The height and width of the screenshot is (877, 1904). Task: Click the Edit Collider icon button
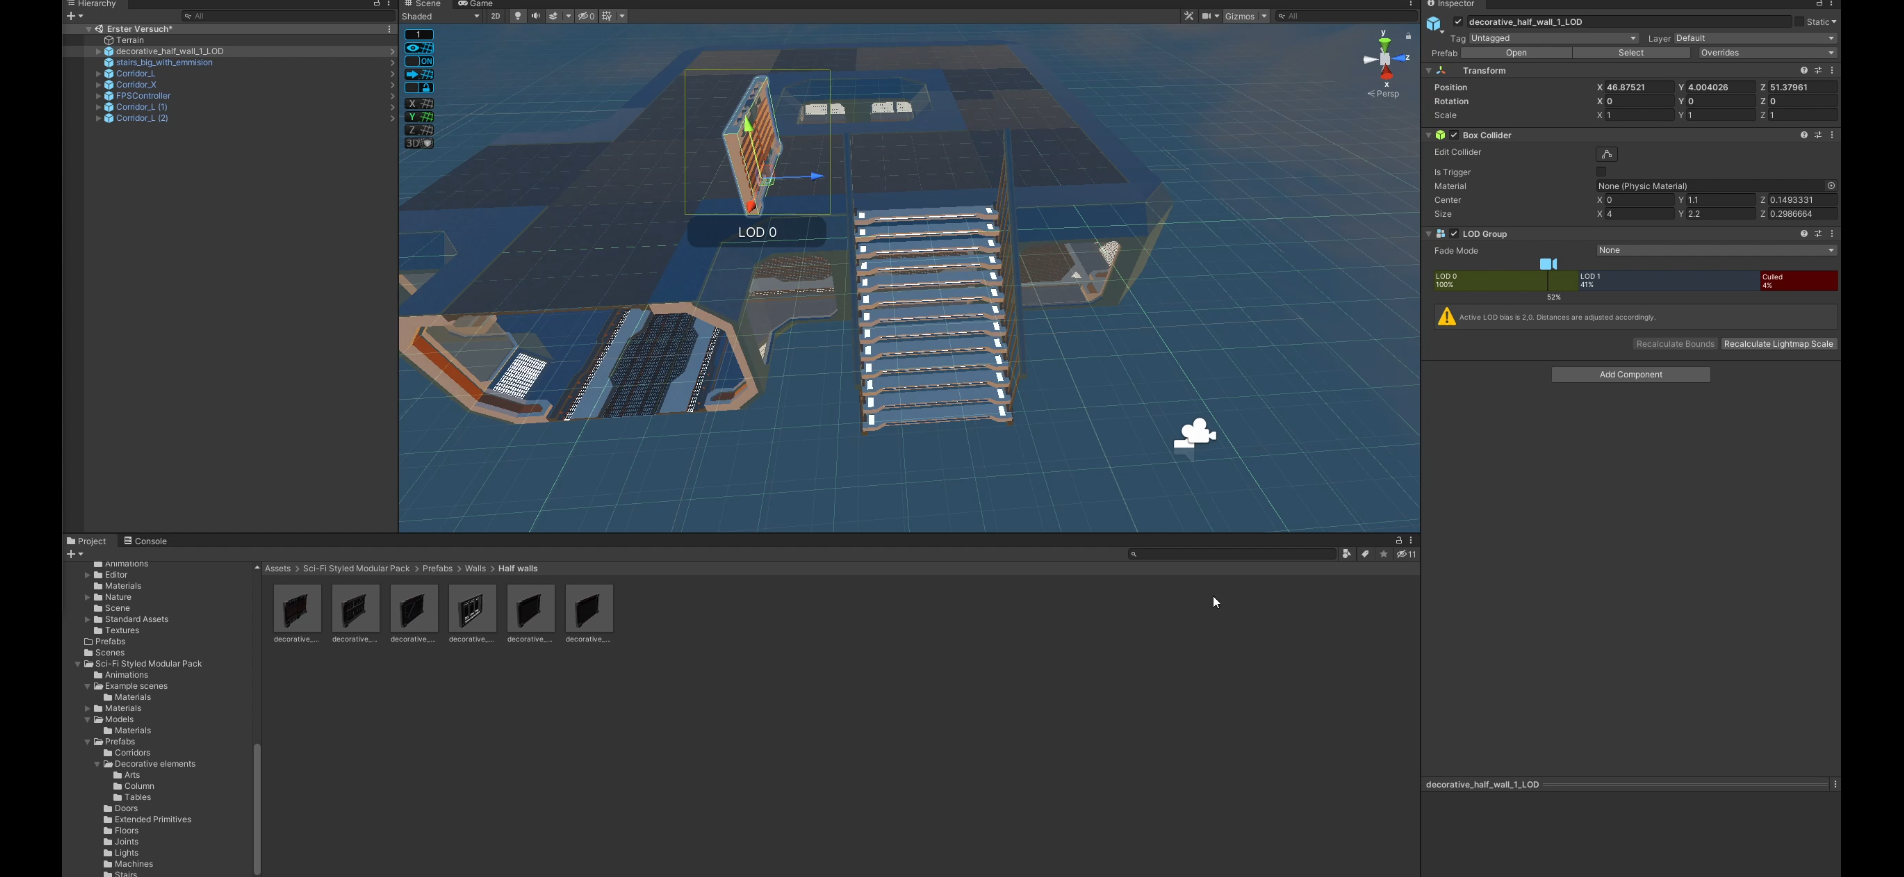tap(1606, 154)
